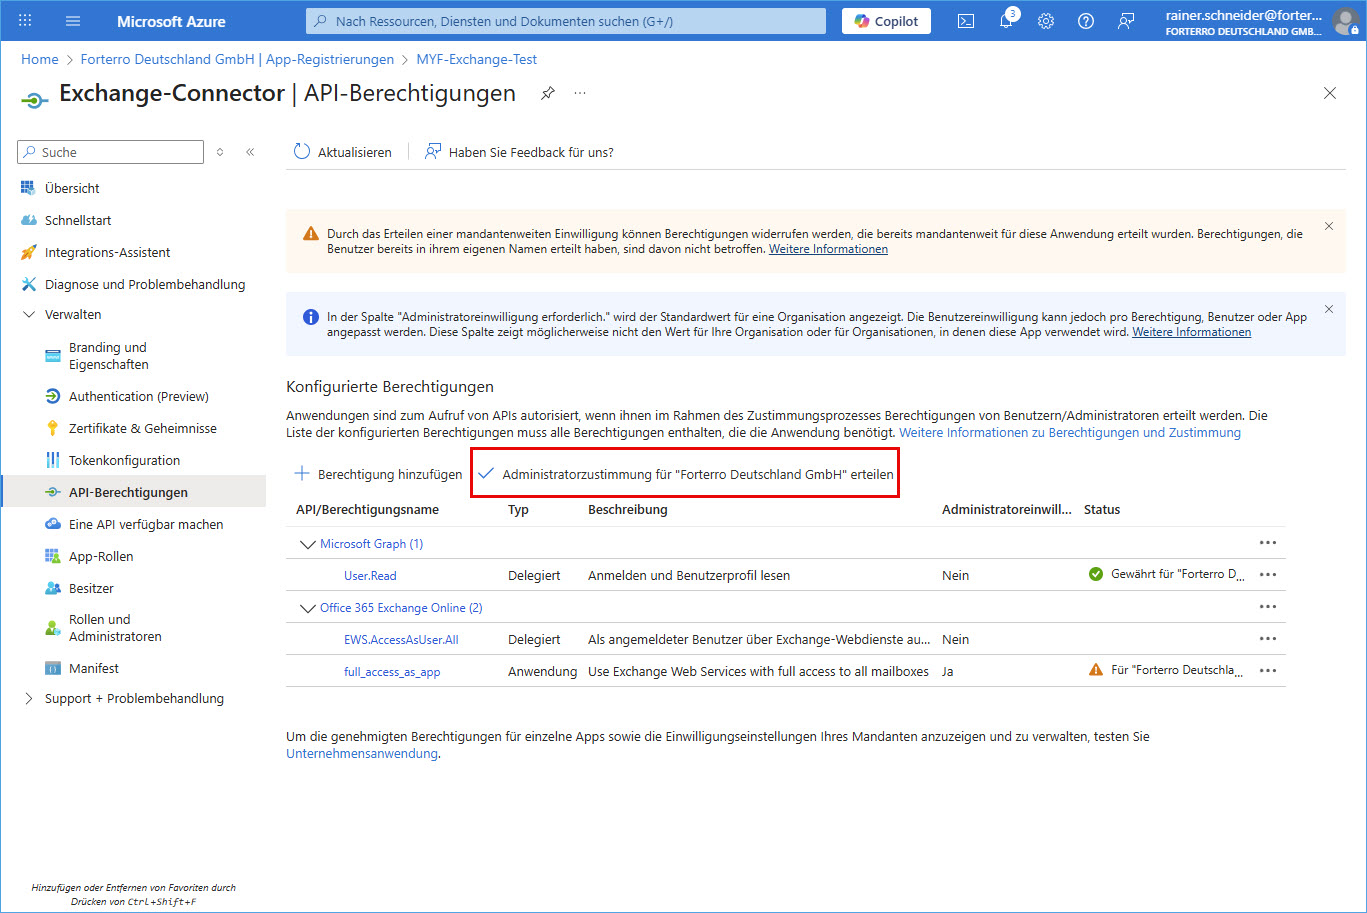
Task: Open Weitere Informationen in info banner
Action: [x=1191, y=332]
